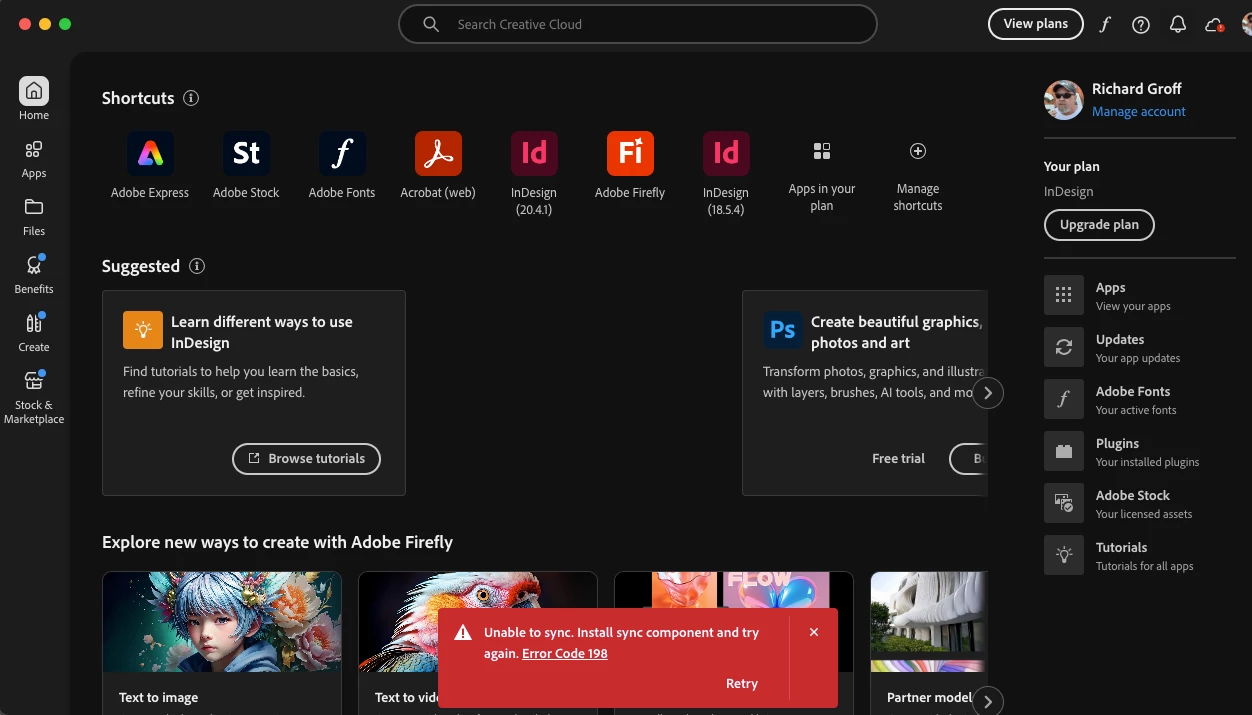Open profile avatar in top bar
This screenshot has width=1252, height=715.
[1247, 24]
